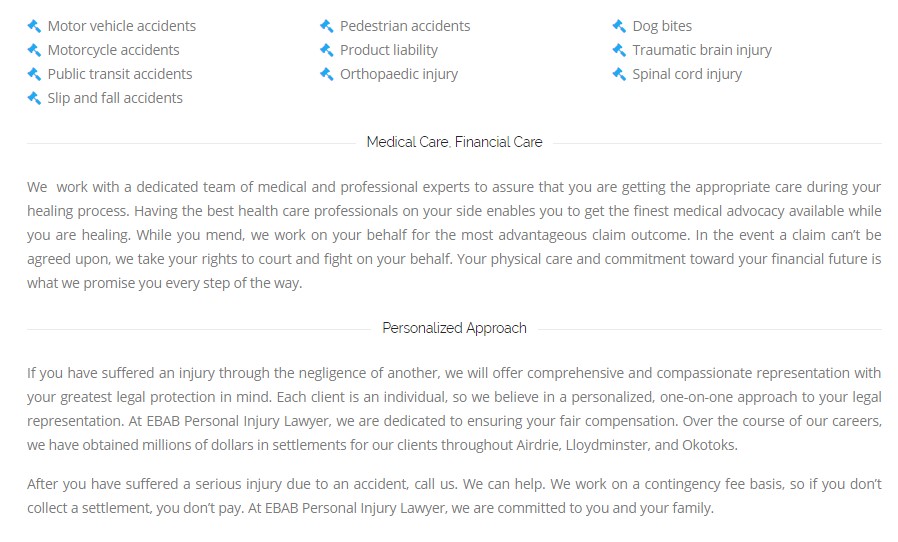Click the gavel icon next to Pedestrian accidents
Screen dimensions: 898x542
click(x=327, y=26)
